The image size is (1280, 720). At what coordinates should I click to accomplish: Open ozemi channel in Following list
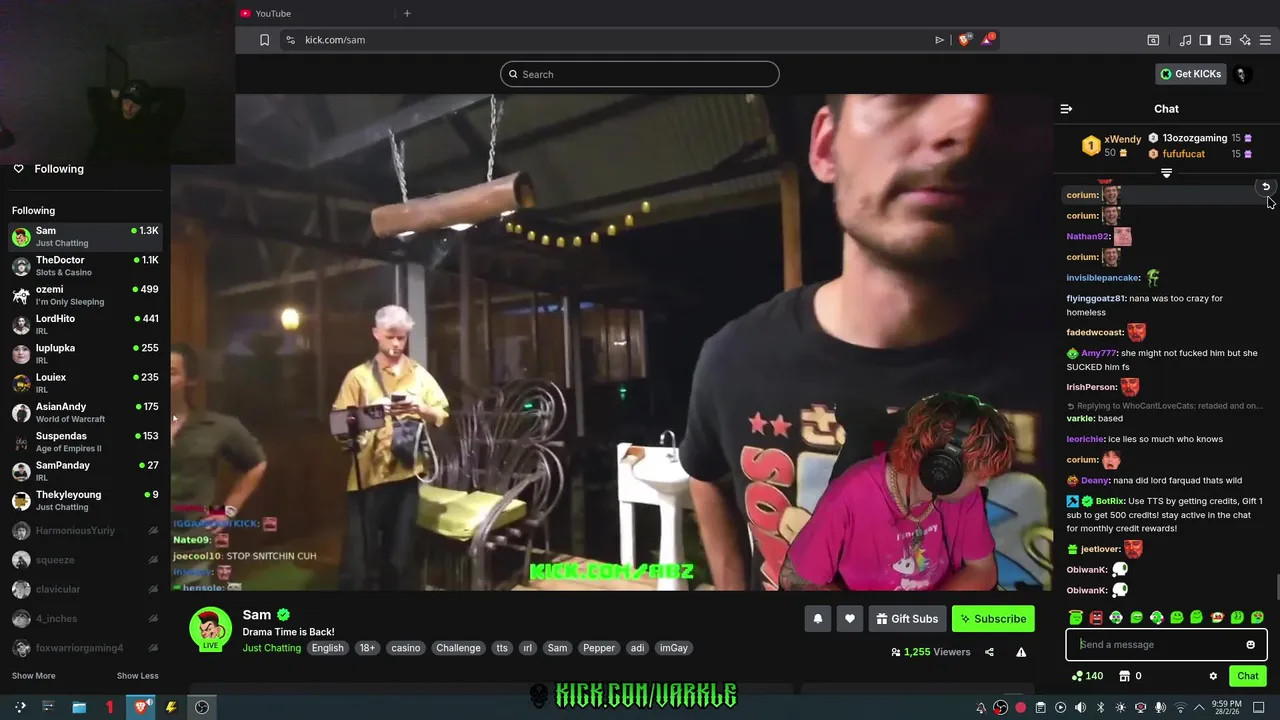[x=85, y=295]
